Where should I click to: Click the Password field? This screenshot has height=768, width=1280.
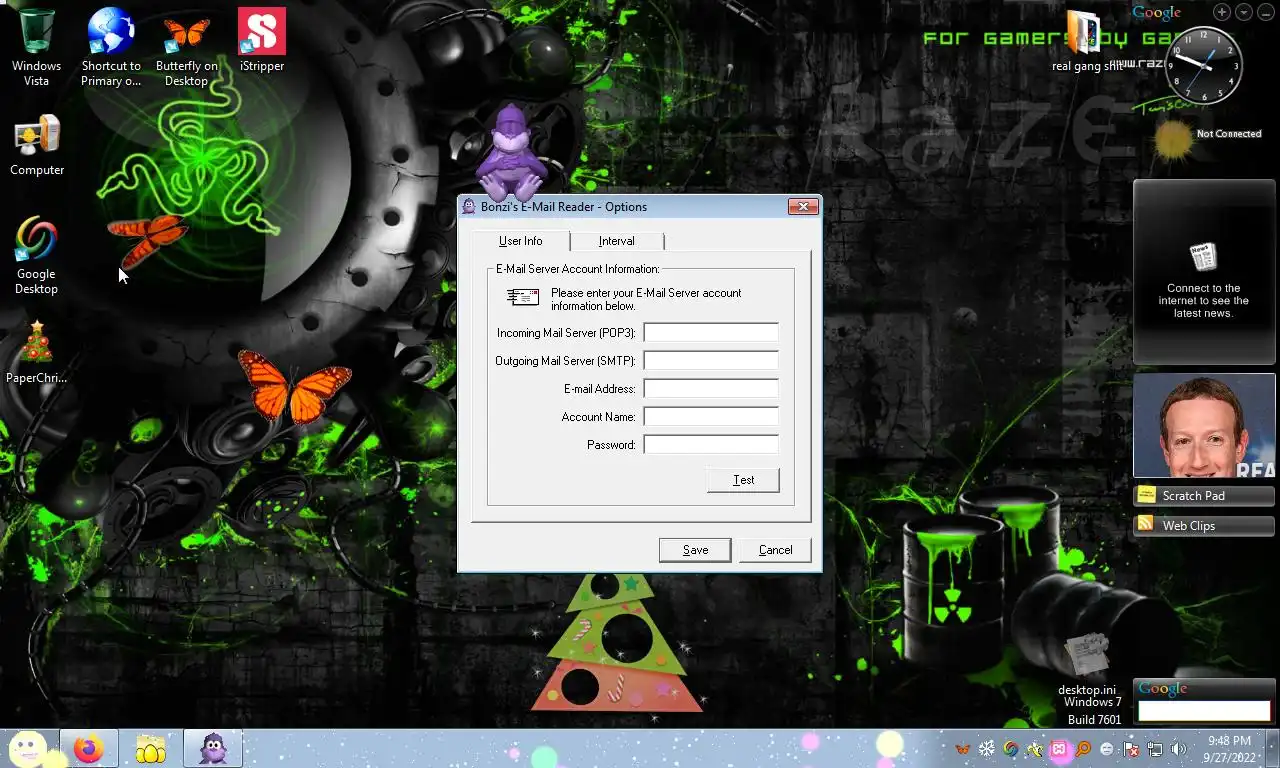711,444
